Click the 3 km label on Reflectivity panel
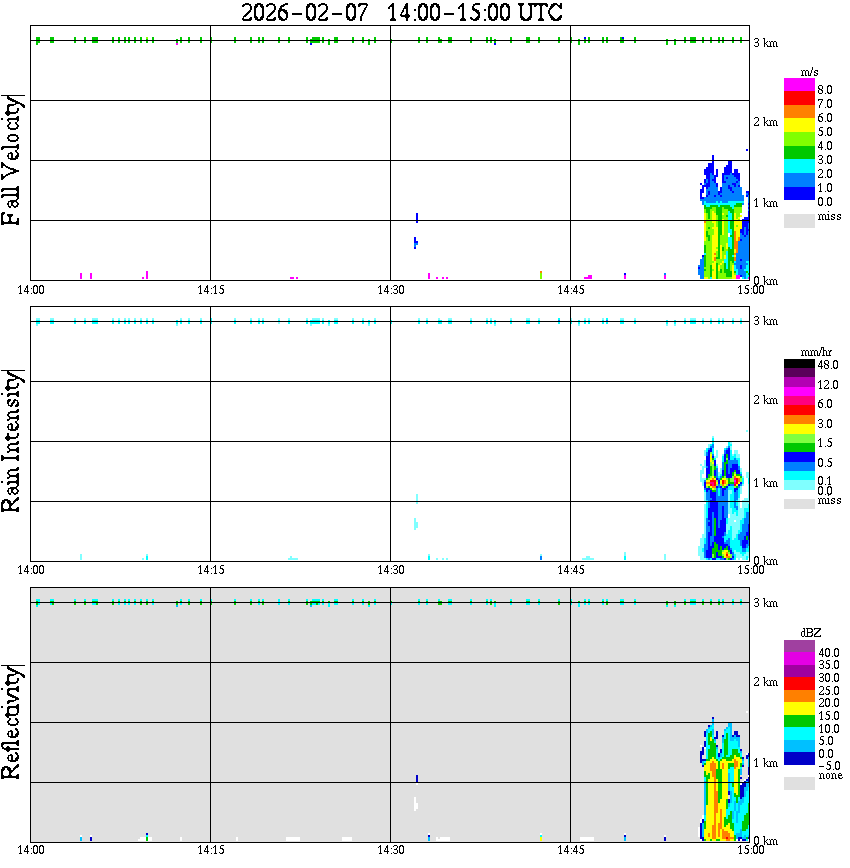Image resolution: width=850 pixels, height=868 pixels. click(x=765, y=602)
